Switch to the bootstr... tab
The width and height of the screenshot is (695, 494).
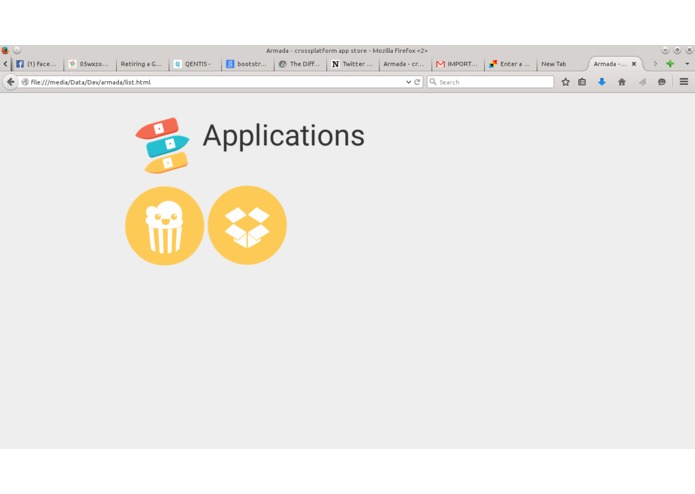tap(247, 64)
